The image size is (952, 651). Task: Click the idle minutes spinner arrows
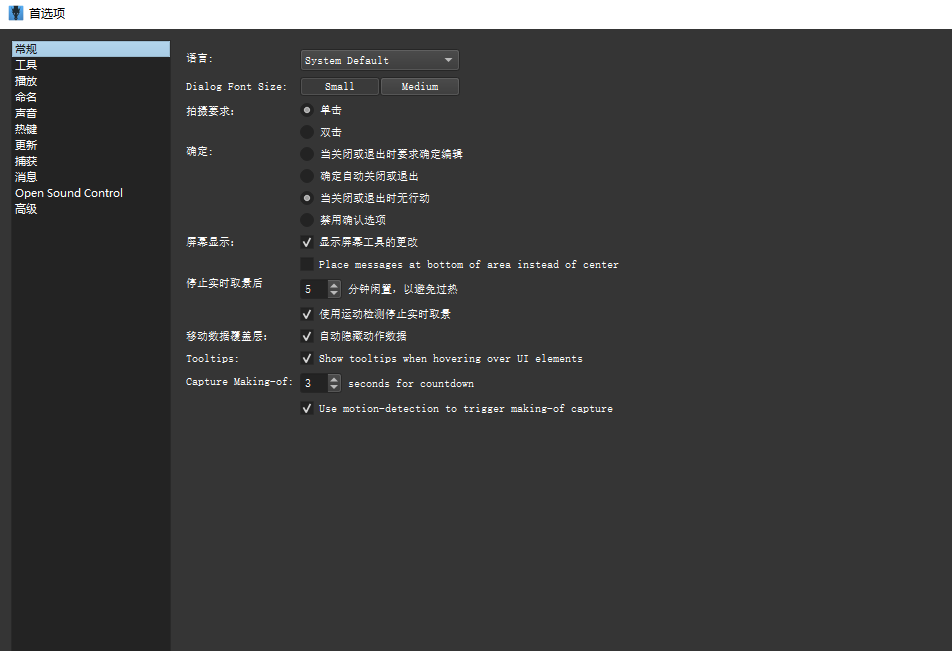[x=334, y=289]
